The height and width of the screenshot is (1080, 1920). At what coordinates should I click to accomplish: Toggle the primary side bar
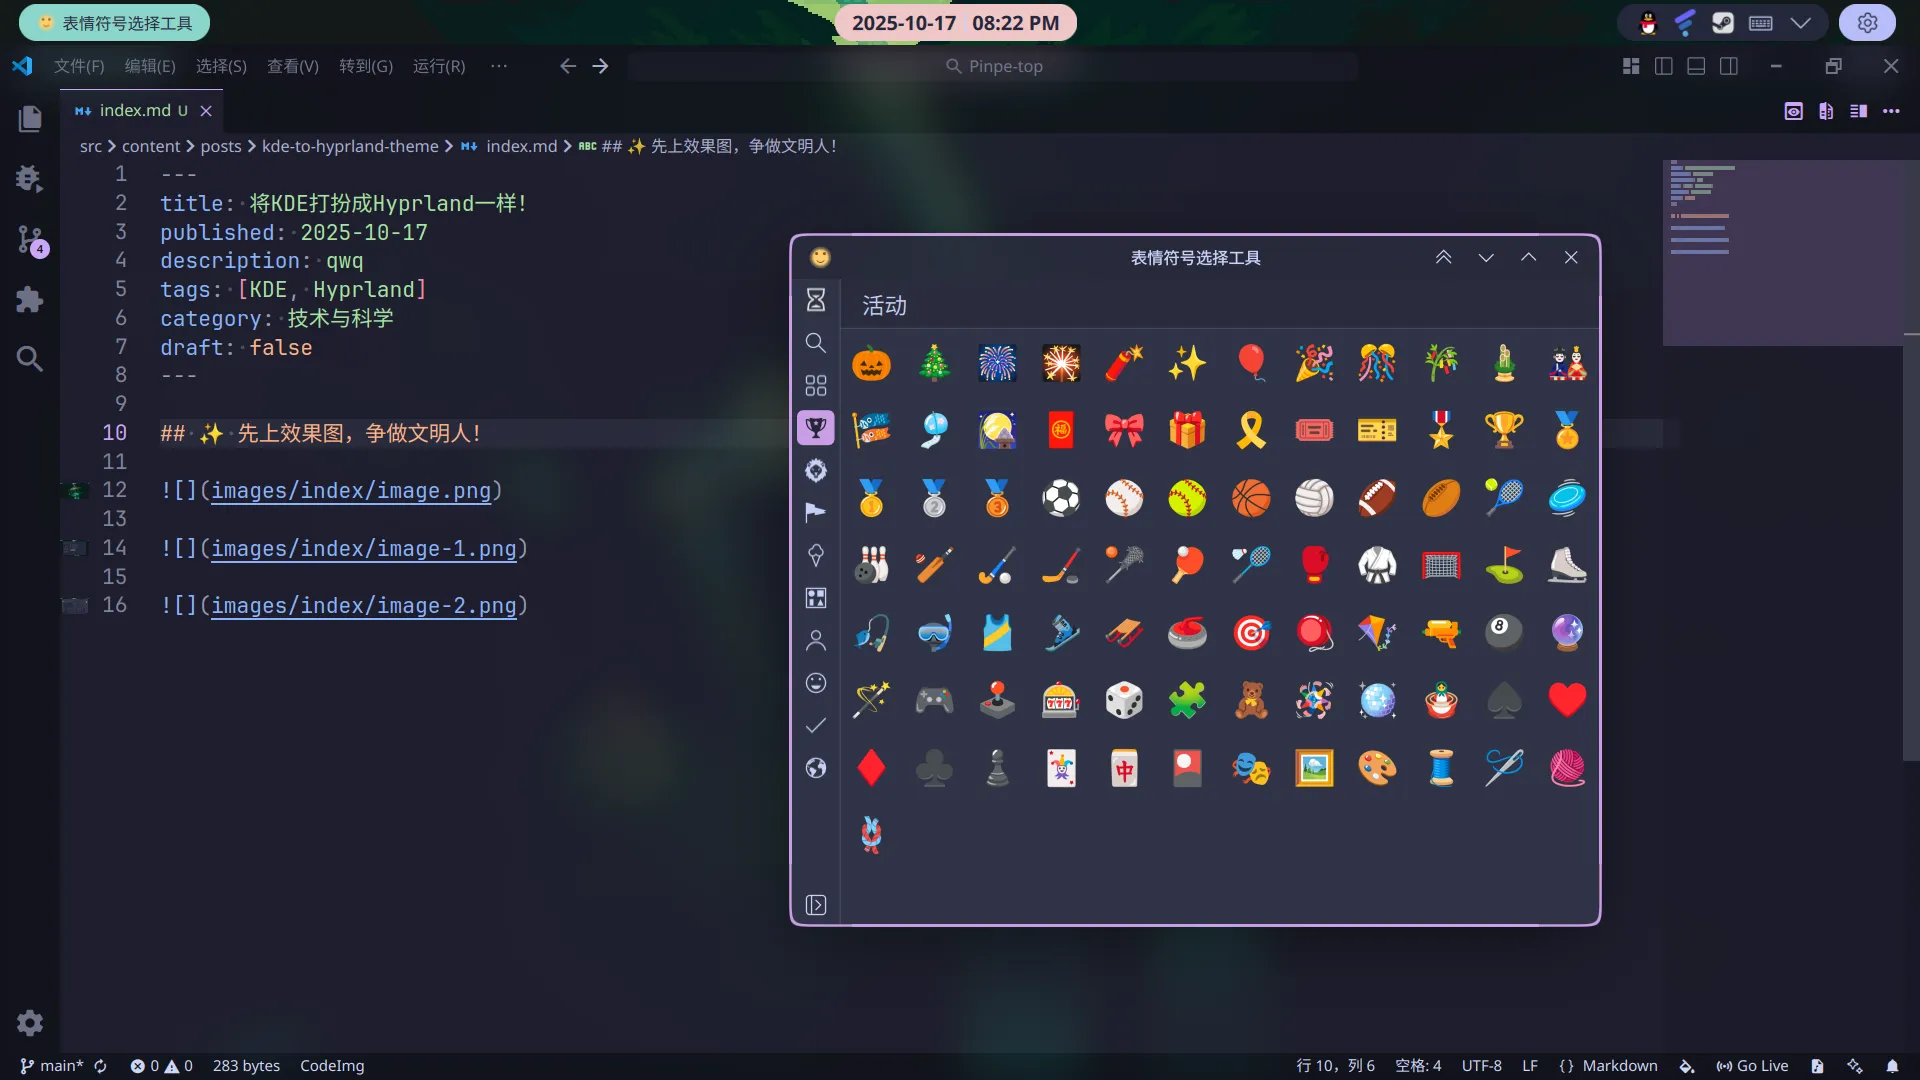point(1664,66)
